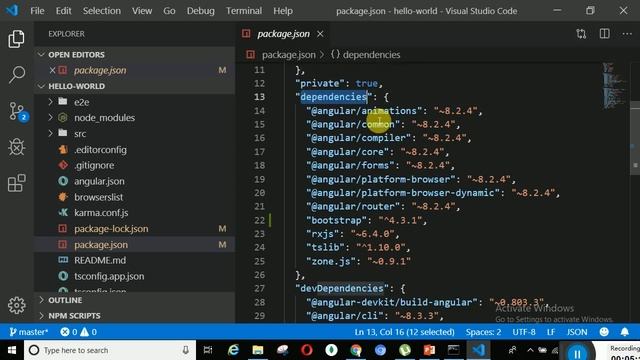Open angular.json in explorer
The height and width of the screenshot is (360, 640).
click(x=99, y=181)
